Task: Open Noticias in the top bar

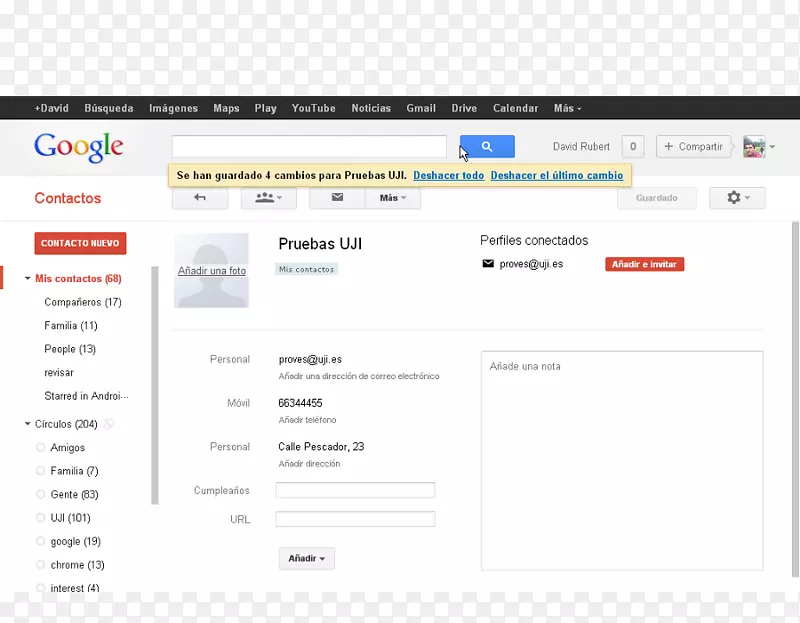Action: click(x=371, y=108)
